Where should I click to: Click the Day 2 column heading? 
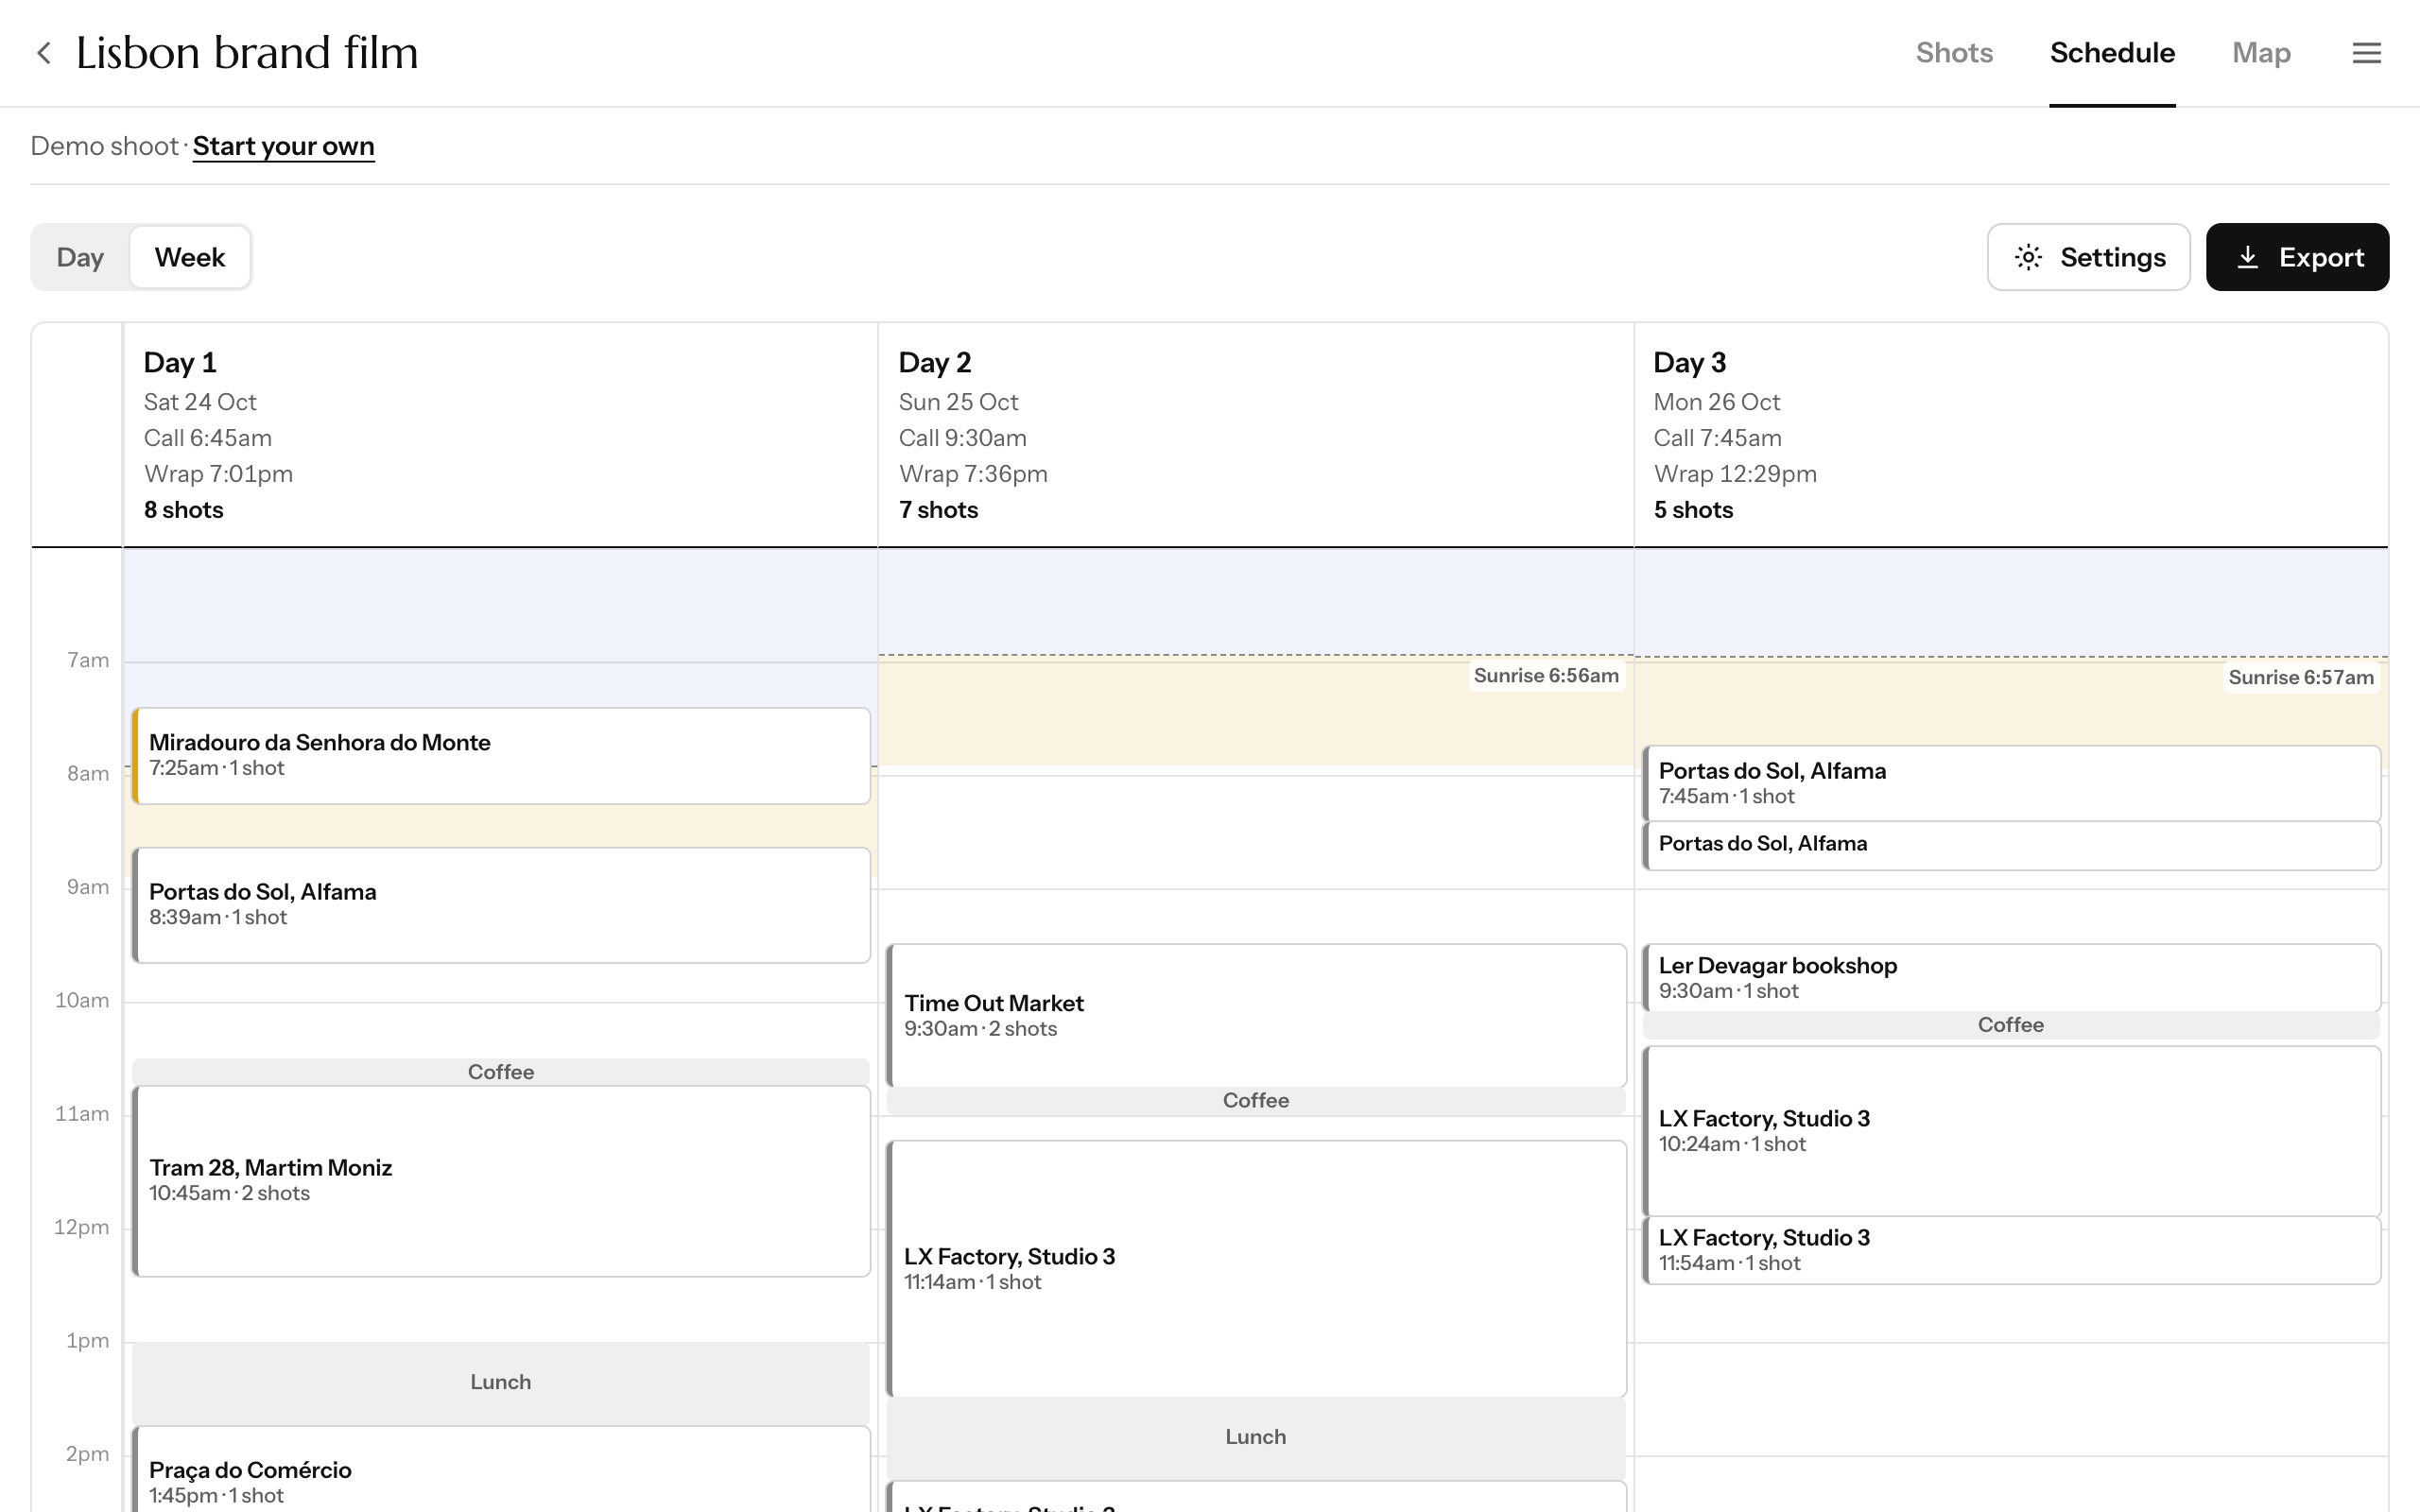coord(935,362)
